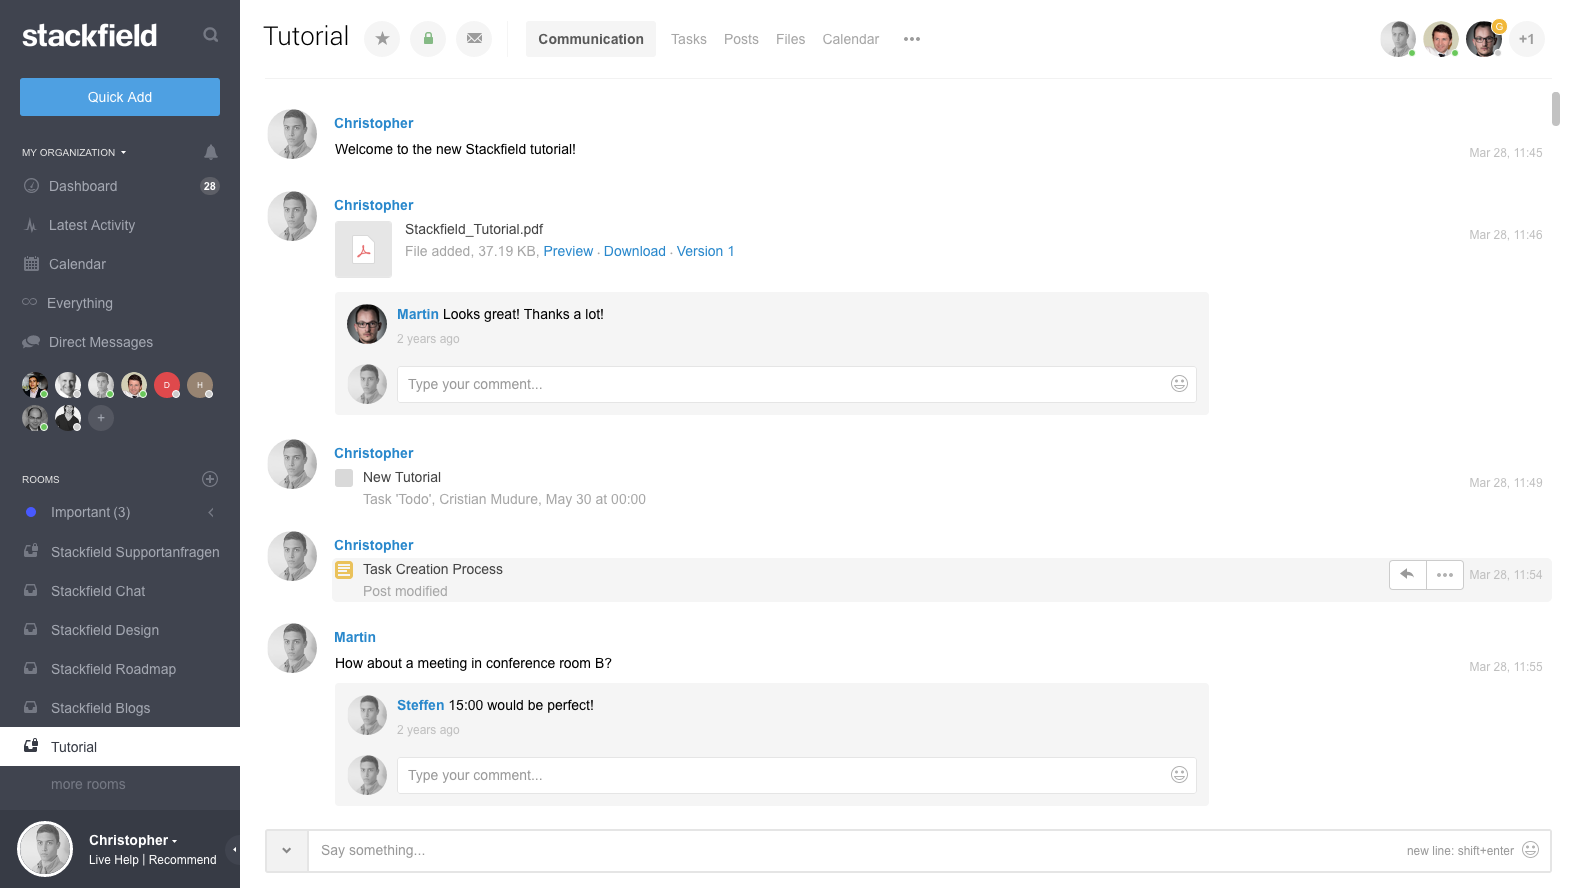Image resolution: width=1577 pixels, height=888 pixels.
Task: Click the envelope email icon in header
Action: [474, 39]
